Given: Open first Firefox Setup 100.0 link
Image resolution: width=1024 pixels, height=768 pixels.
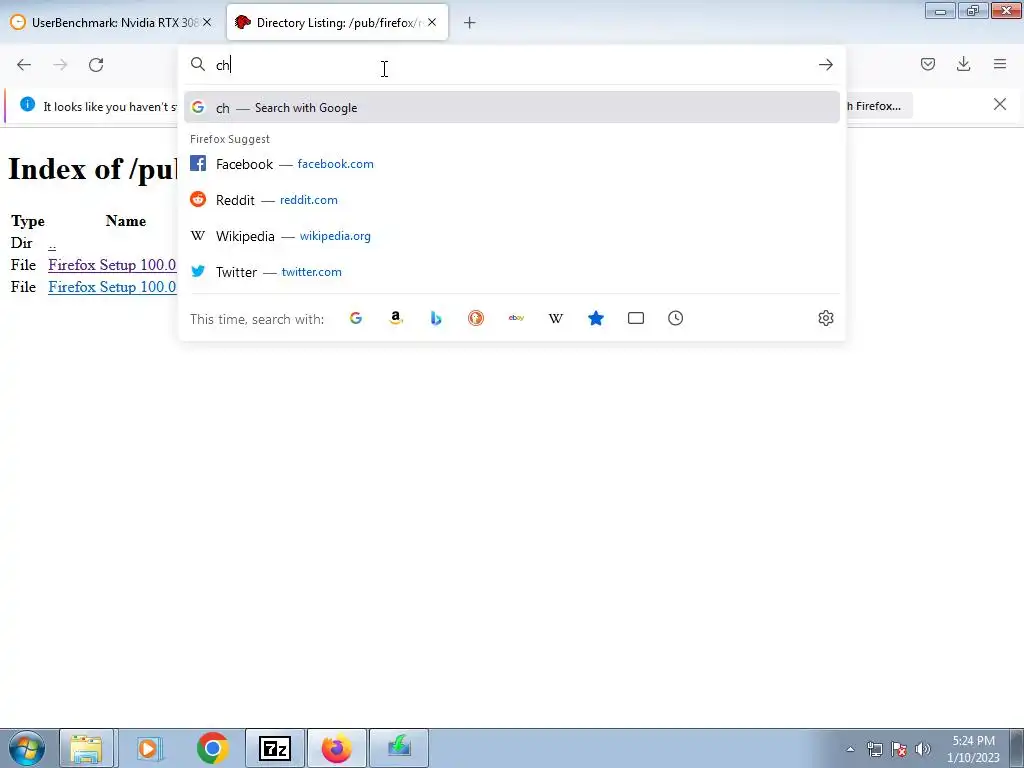Looking at the screenshot, I should (x=112, y=264).
